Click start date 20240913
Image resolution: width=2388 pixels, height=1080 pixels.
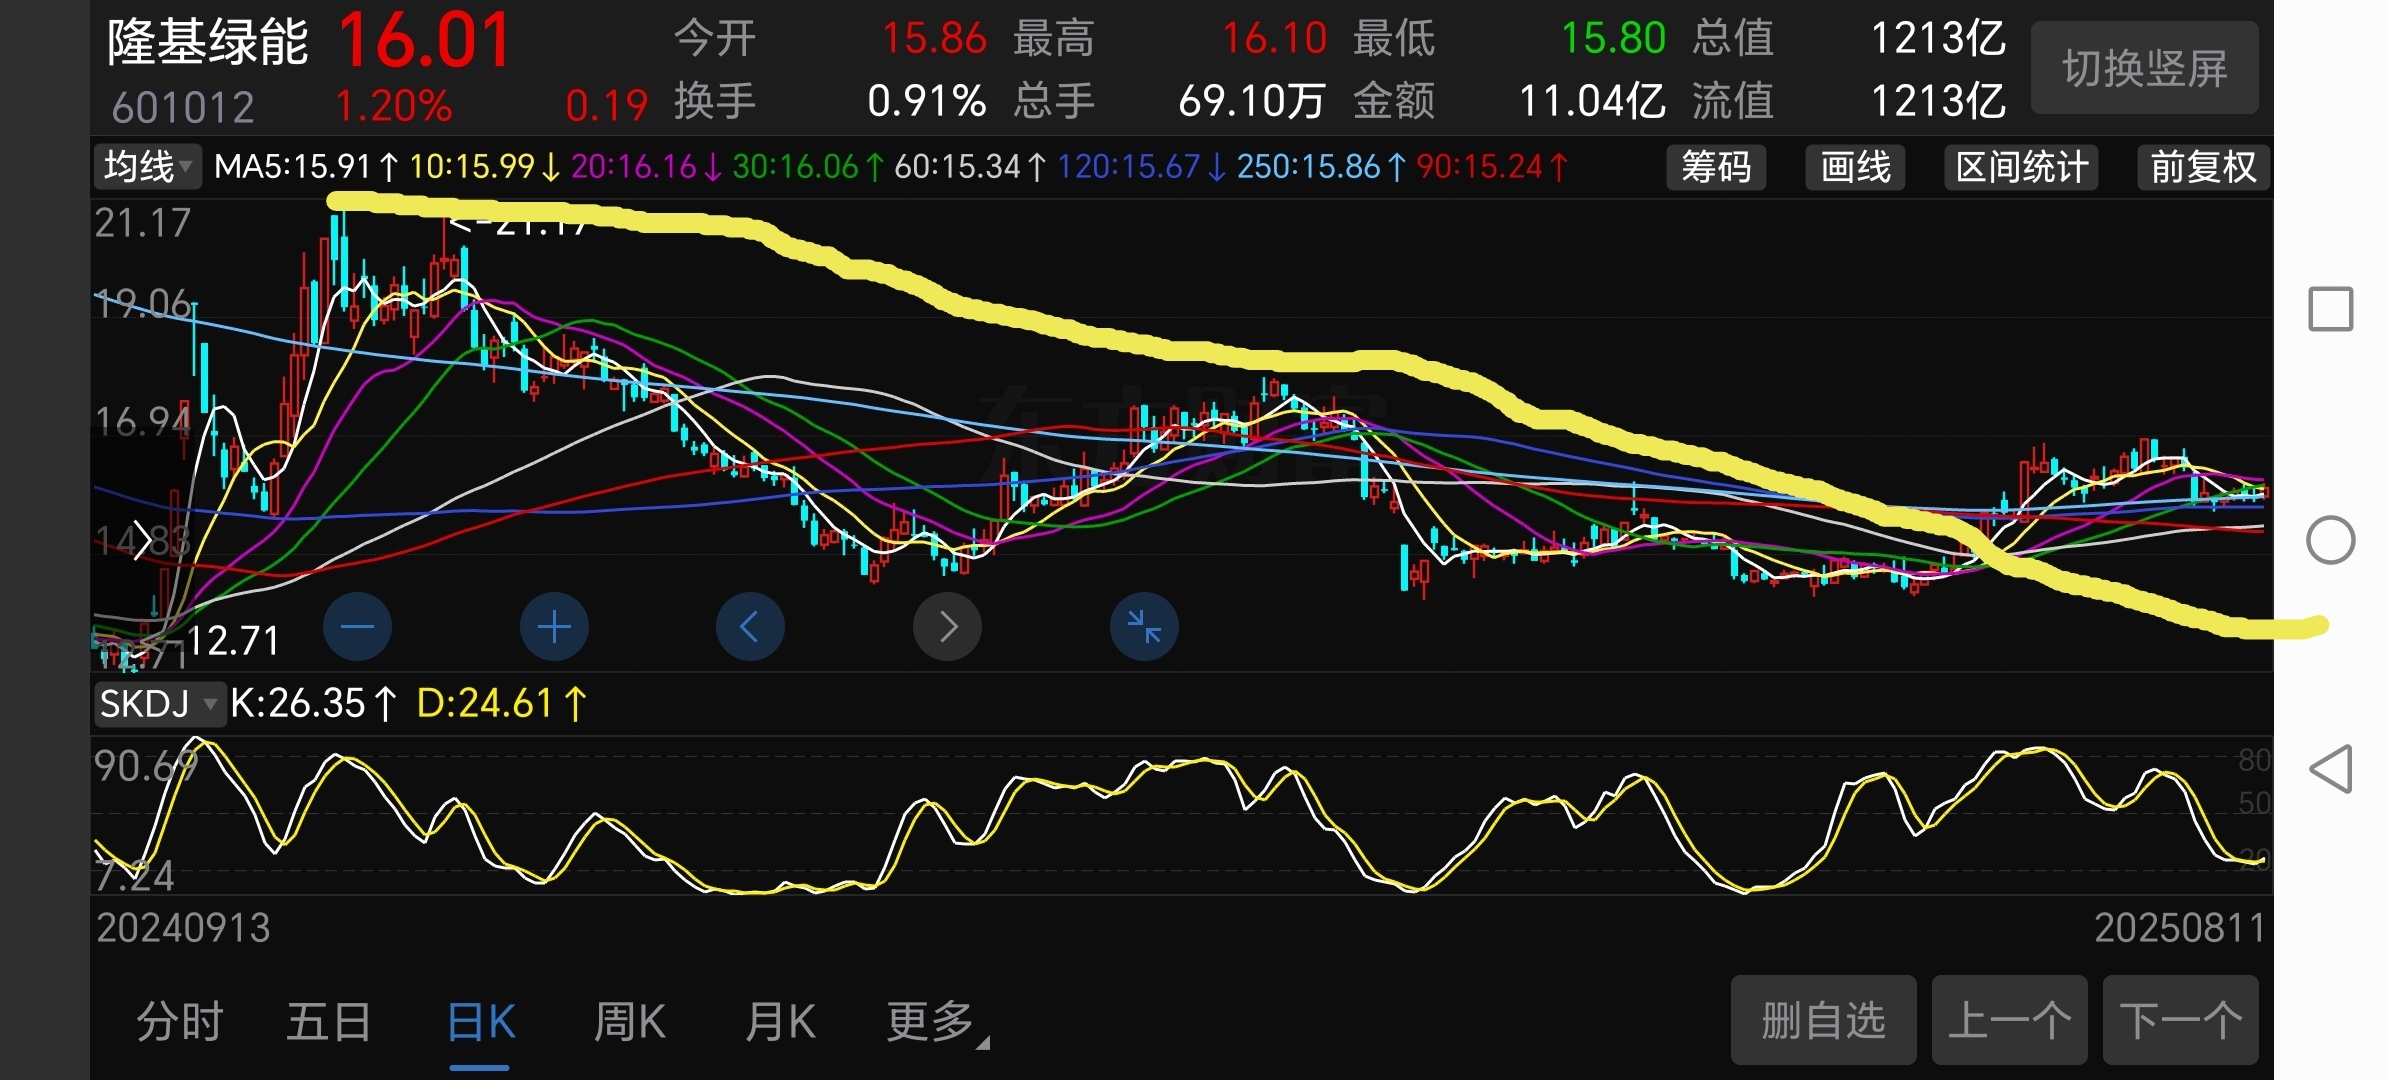(183, 928)
